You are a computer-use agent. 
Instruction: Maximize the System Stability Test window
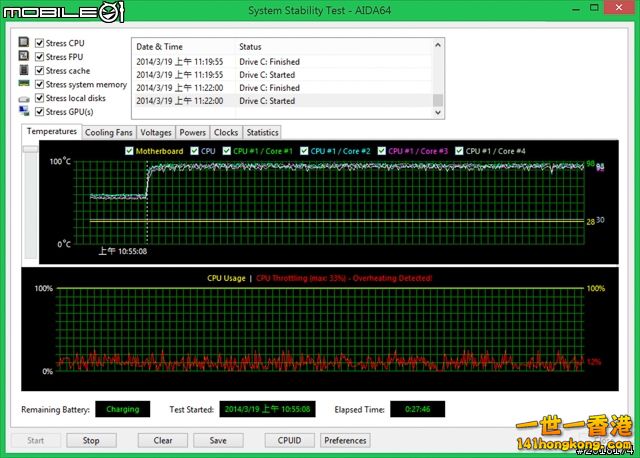[x=594, y=8]
